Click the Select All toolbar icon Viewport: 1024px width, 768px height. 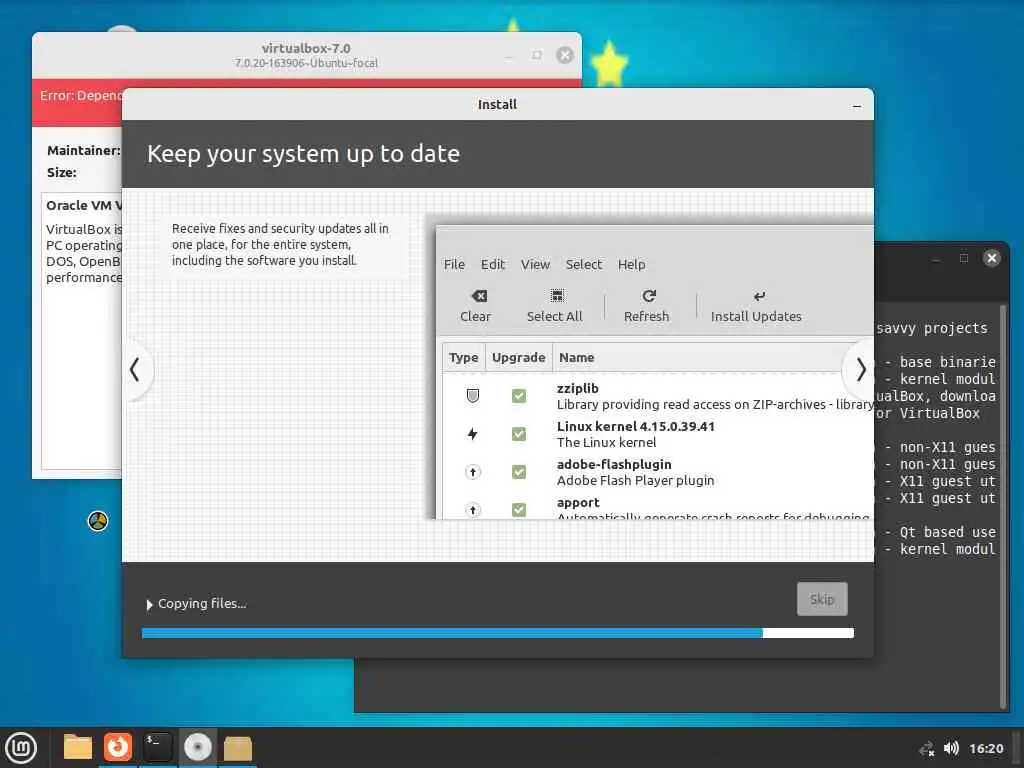click(x=557, y=296)
